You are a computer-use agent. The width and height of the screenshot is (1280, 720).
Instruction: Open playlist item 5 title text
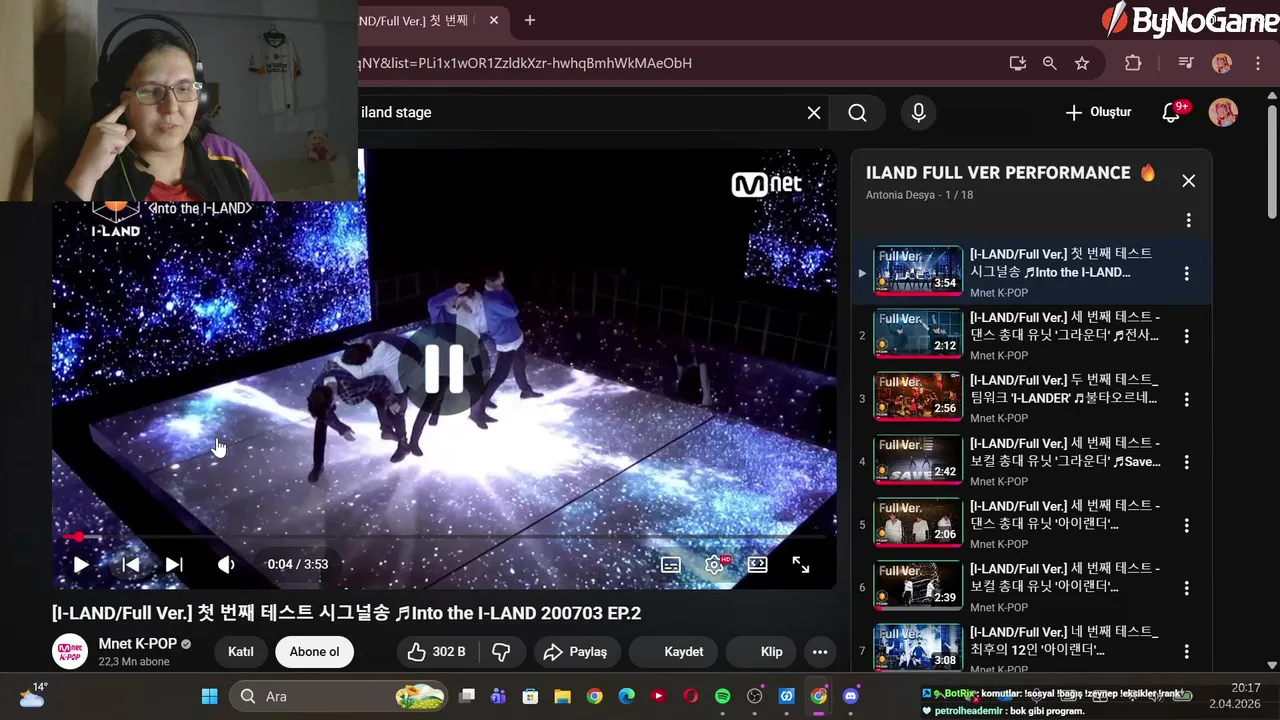pyautogui.click(x=1064, y=515)
